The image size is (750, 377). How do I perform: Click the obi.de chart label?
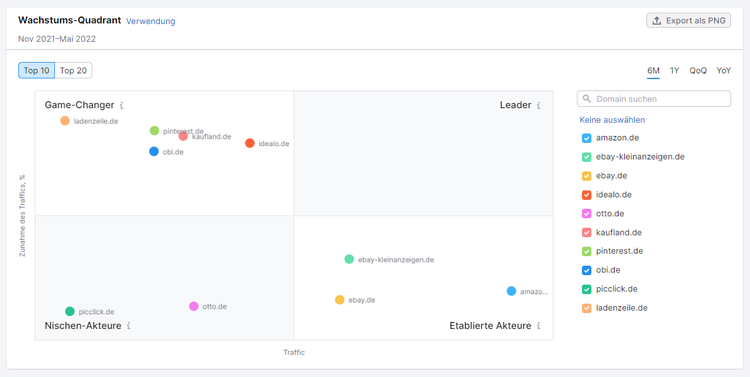click(173, 152)
